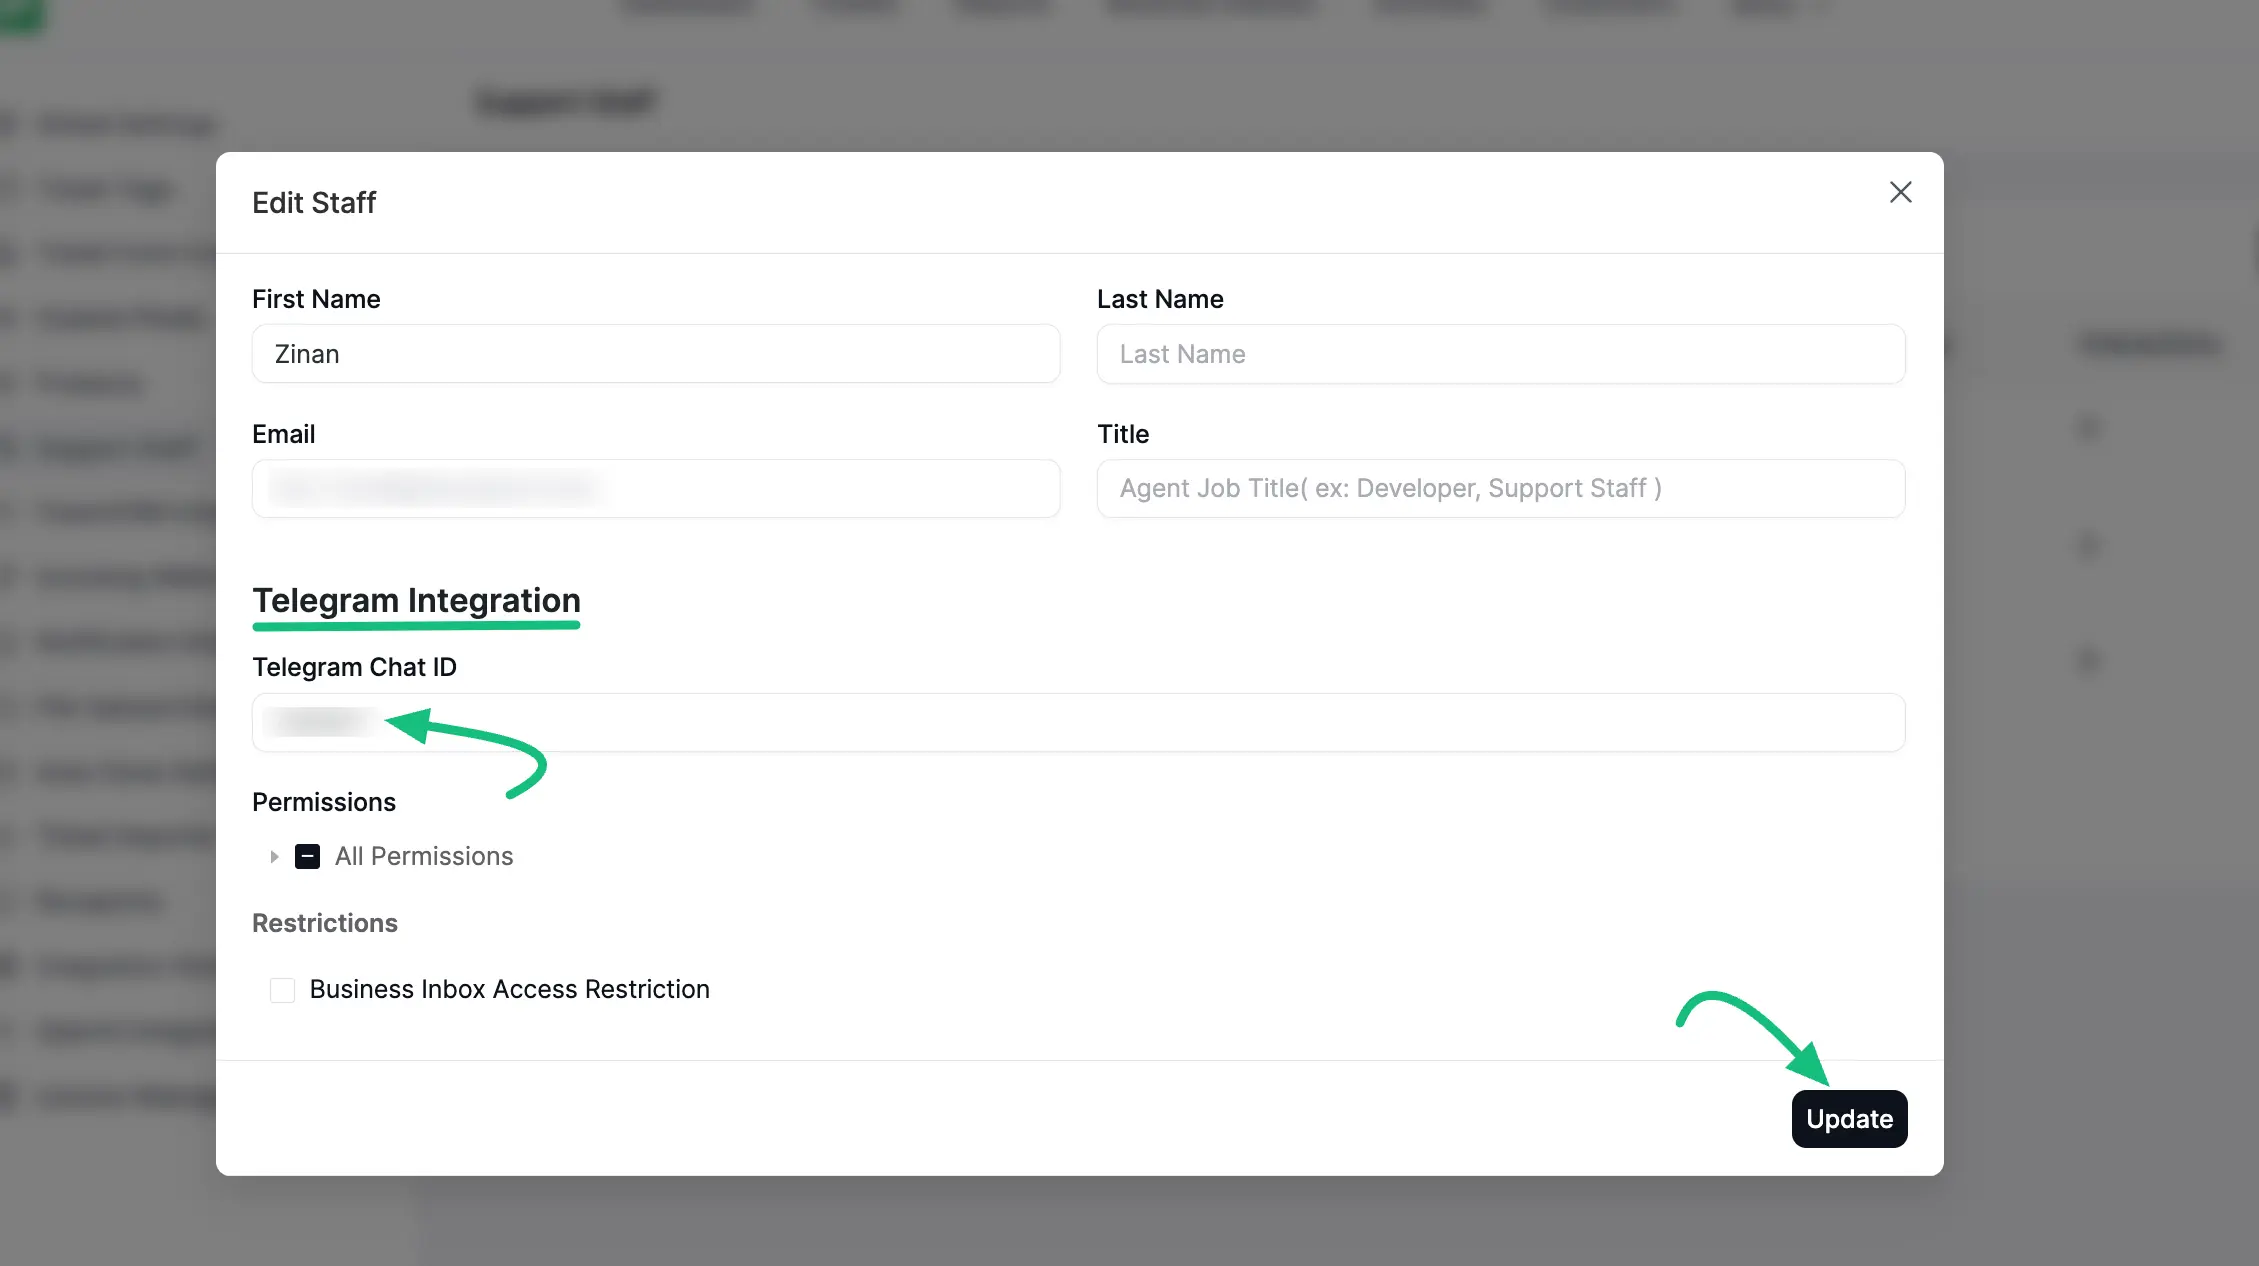Click the topmost icon in the left sidebar
The image size is (2259, 1266).
tap(12, 123)
